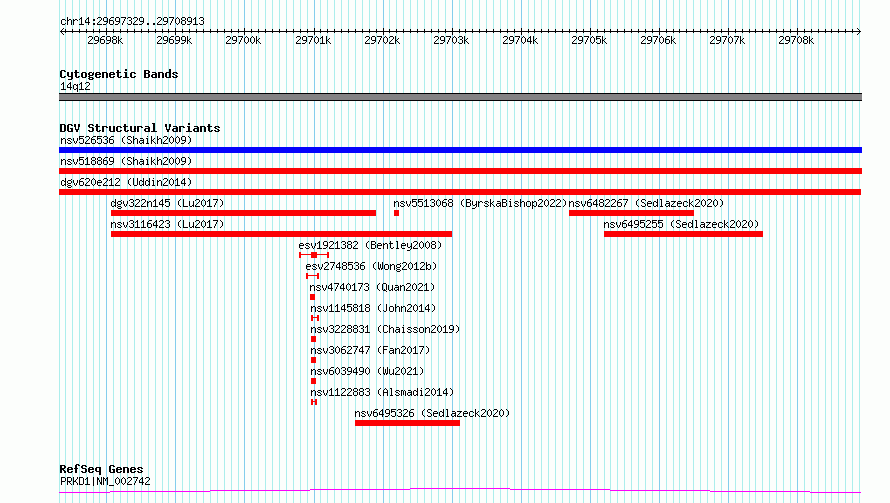Click the red nsv3062747 marker
The height and width of the screenshot is (503, 890).
(x=313, y=360)
